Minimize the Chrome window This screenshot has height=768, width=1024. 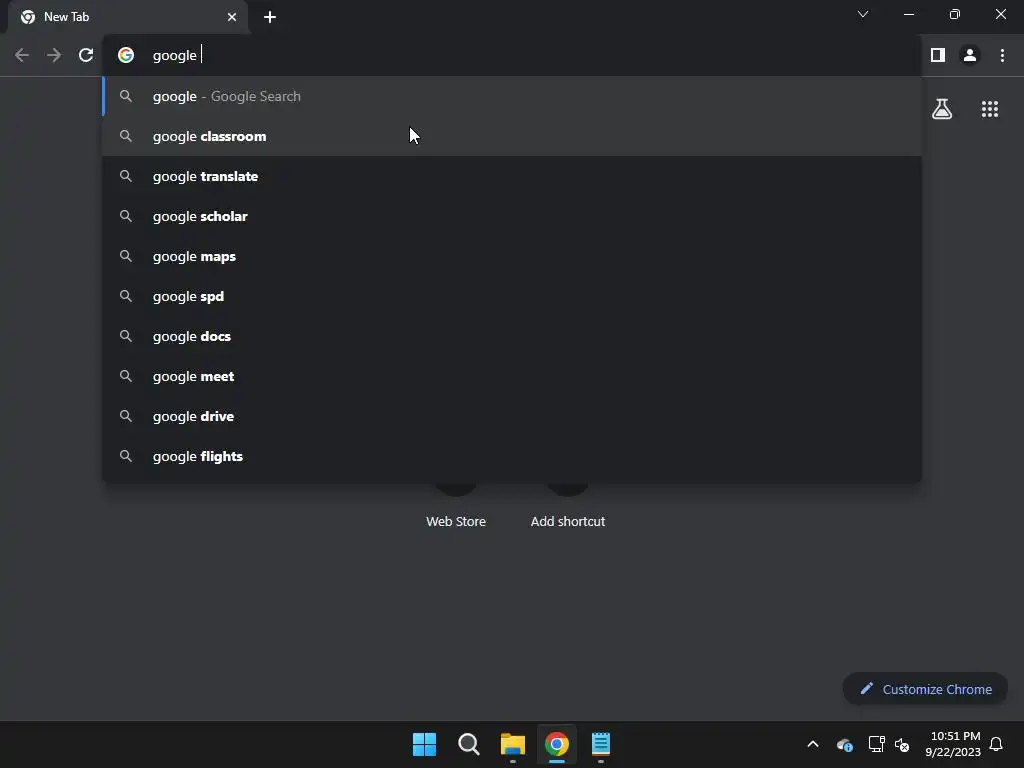(908, 14)
